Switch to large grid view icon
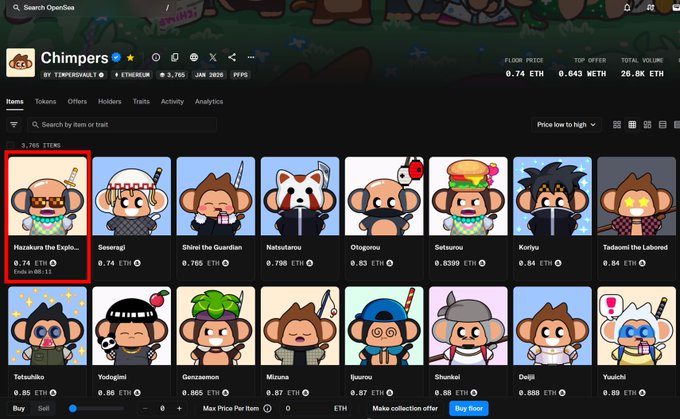The width and height of the screenshot is (680, 419). (x=617, y=125)
